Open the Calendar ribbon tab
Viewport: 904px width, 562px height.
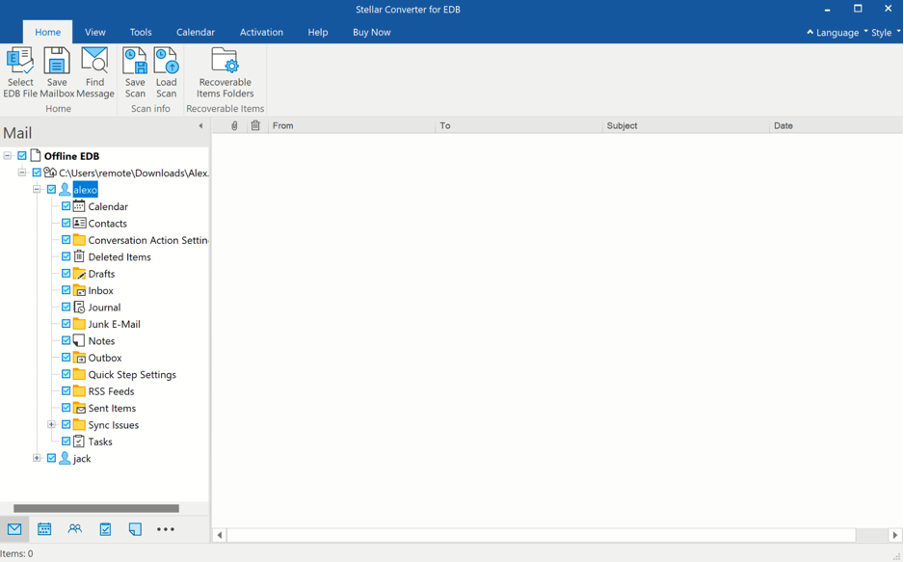tap(195, 32)
